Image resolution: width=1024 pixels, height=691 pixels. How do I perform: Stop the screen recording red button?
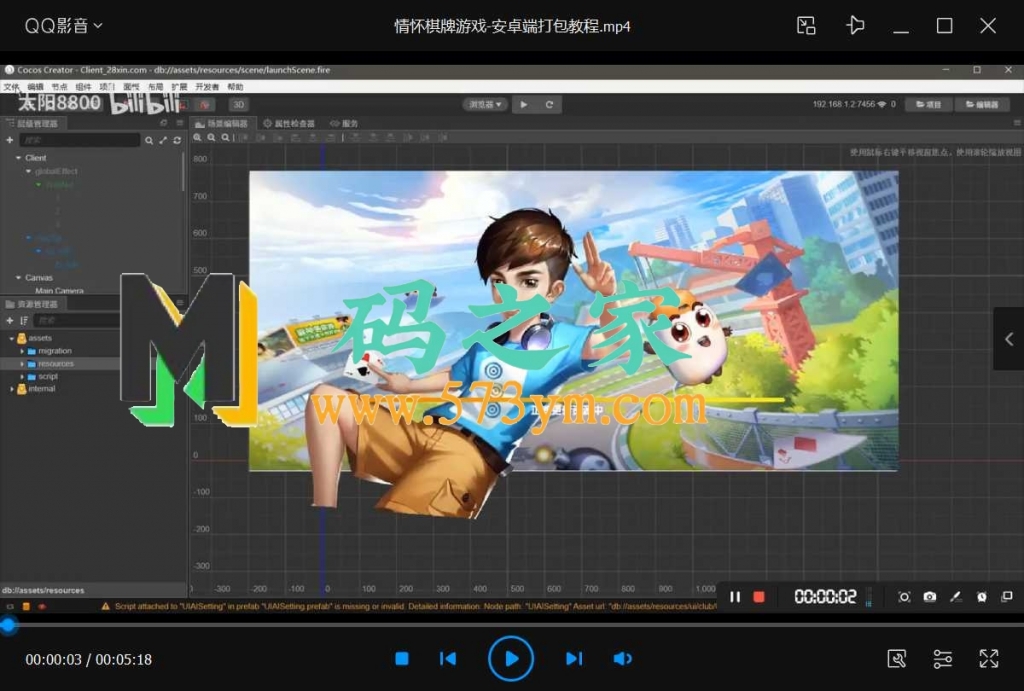pos(759,596)
